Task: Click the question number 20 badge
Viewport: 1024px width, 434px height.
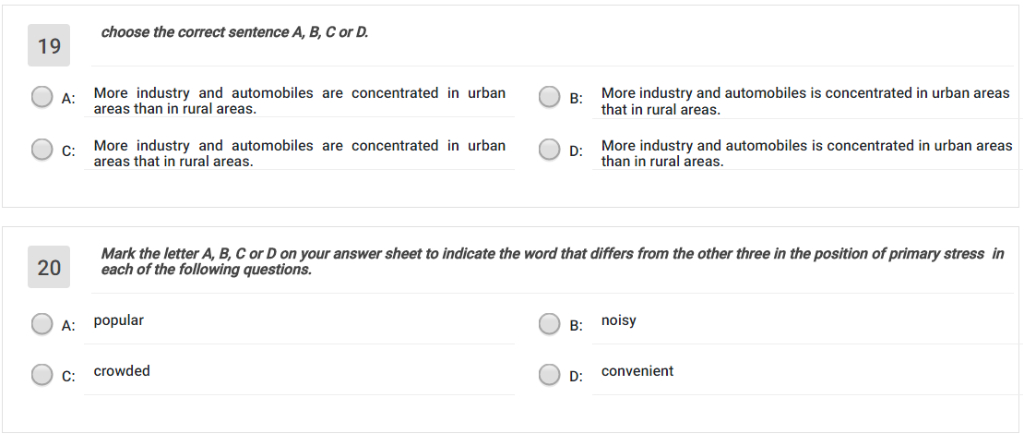Action: (x=49, y=267)
